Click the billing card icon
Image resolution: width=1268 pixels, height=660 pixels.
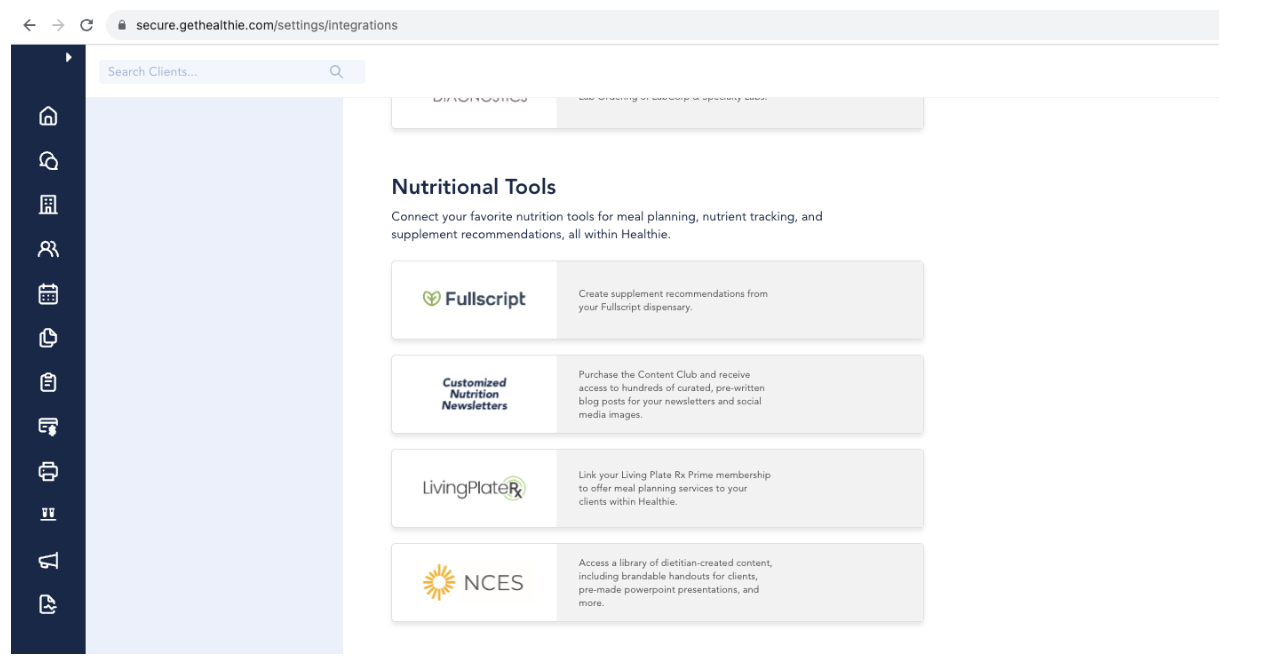[x=48, y=427]
